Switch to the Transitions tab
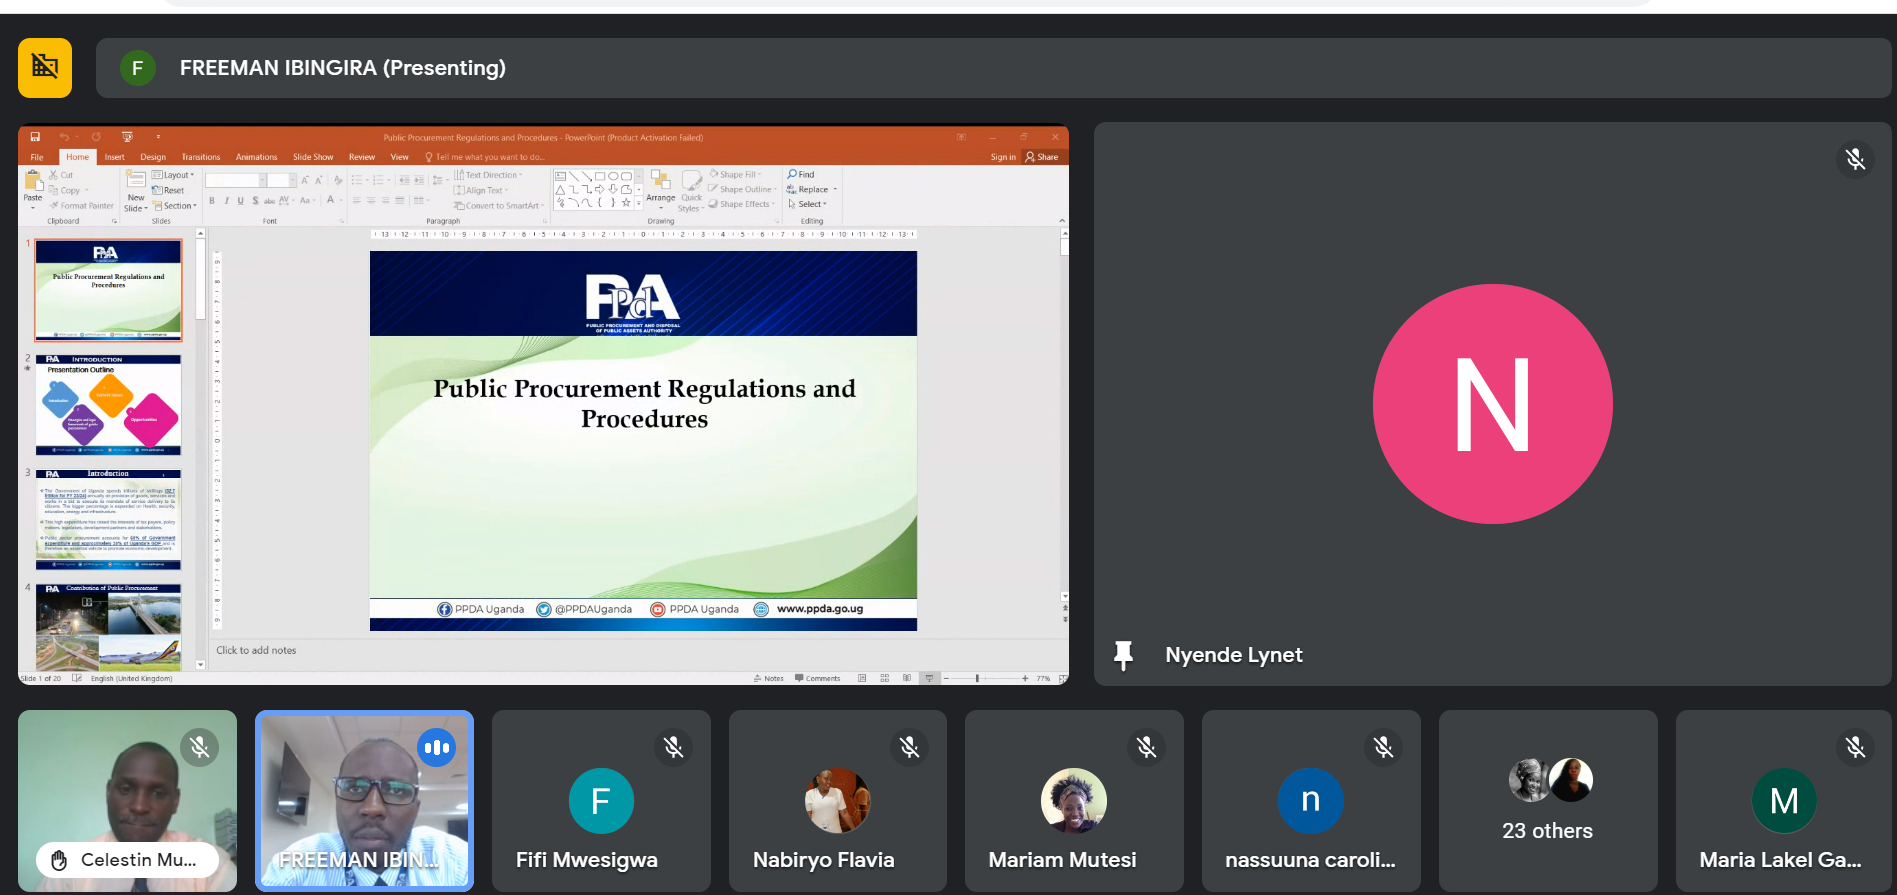 click(x=201, y=157)
